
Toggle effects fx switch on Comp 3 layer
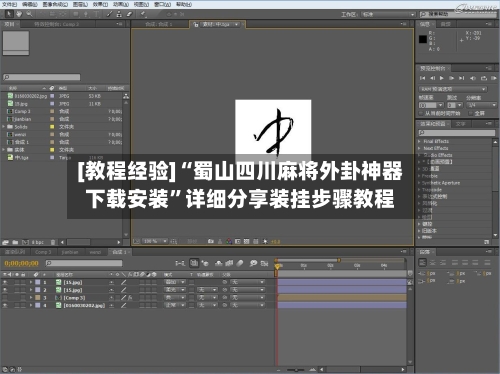(x=130, y=298)
